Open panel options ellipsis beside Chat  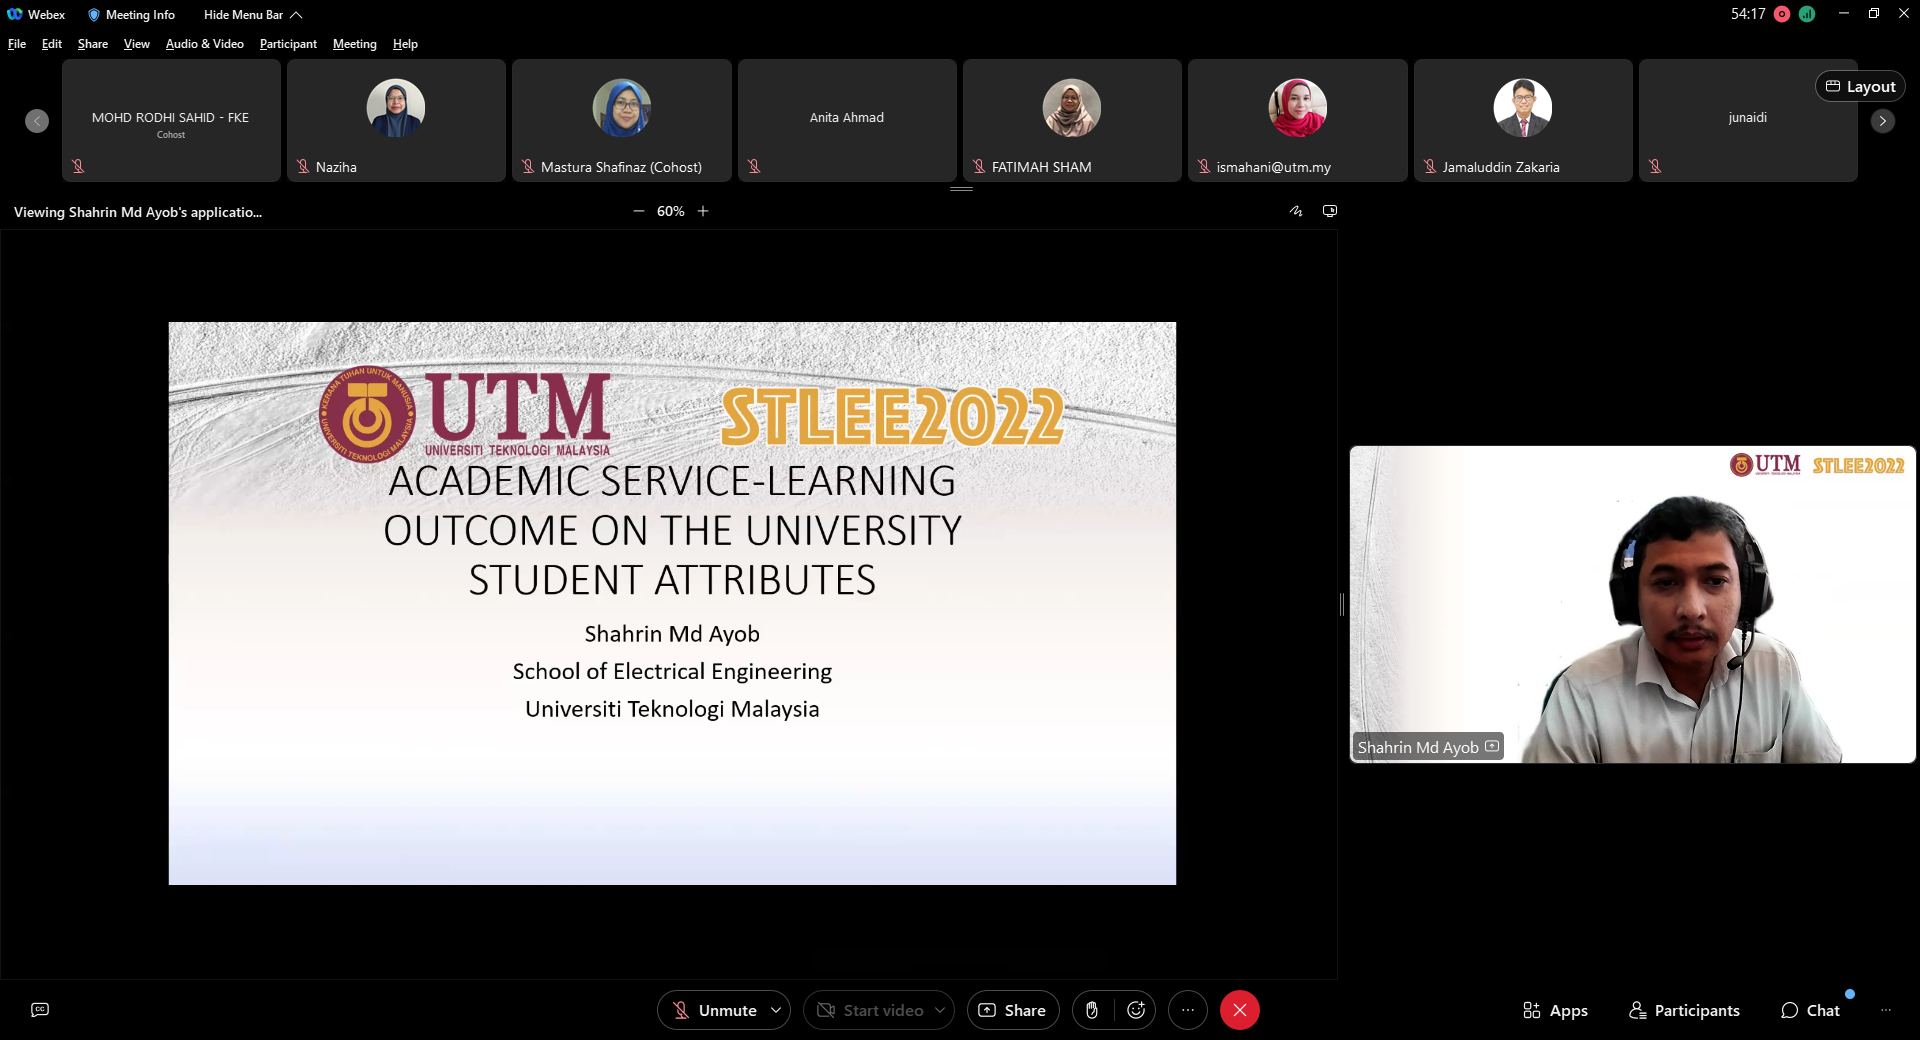coord(1886,1010)
